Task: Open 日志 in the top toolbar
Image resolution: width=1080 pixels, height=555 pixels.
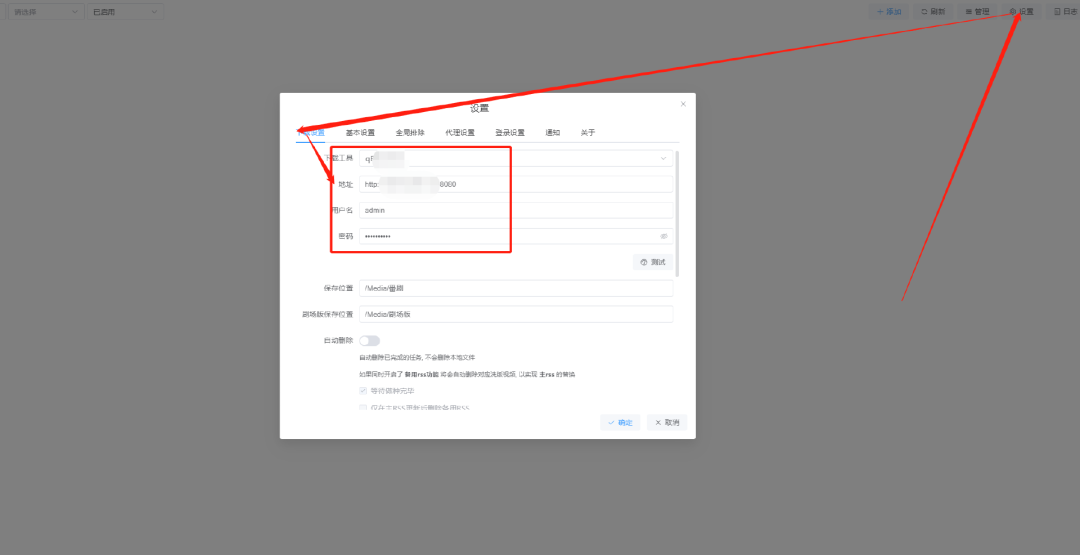Action: pyautogui.click(x=1065, y=12)
